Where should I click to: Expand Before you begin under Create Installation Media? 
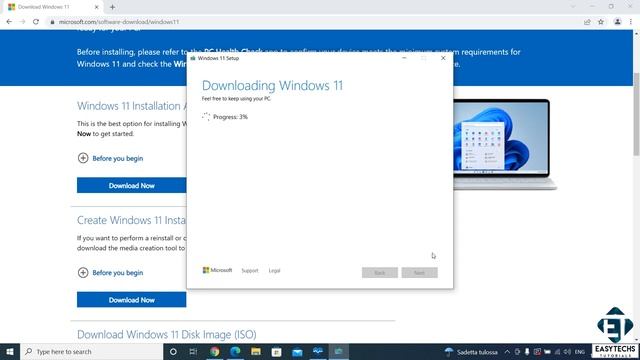110,273
